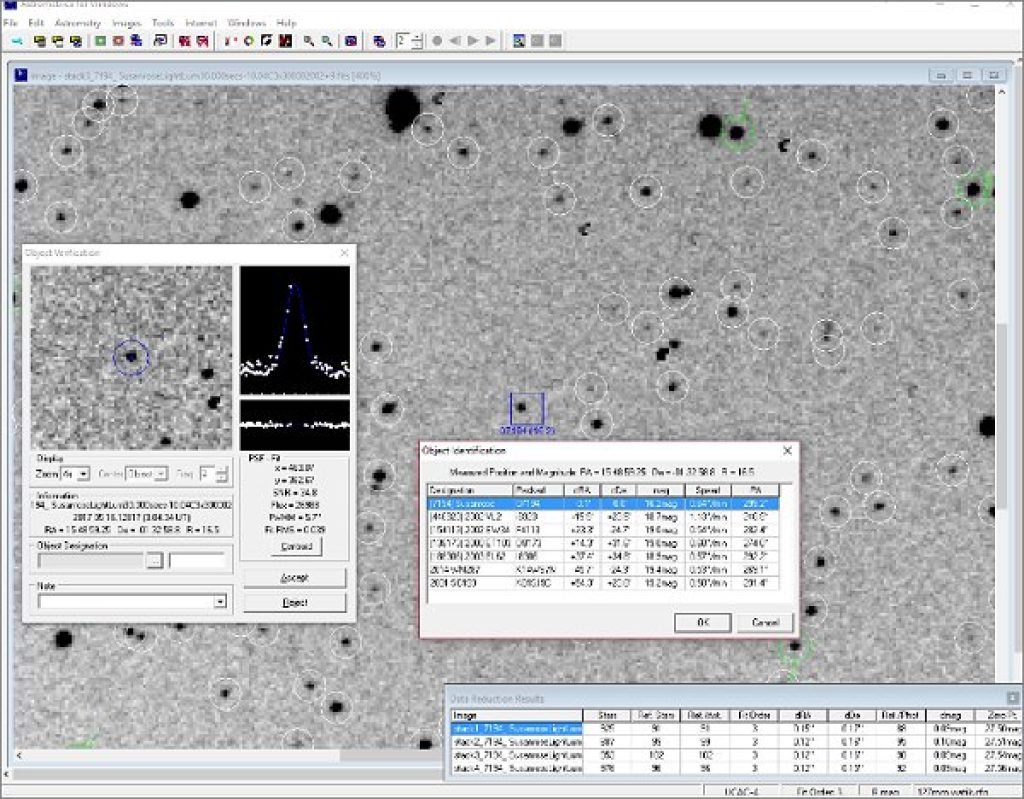
Task: Click the Speed column header
Action: click(x=708, y=490)
